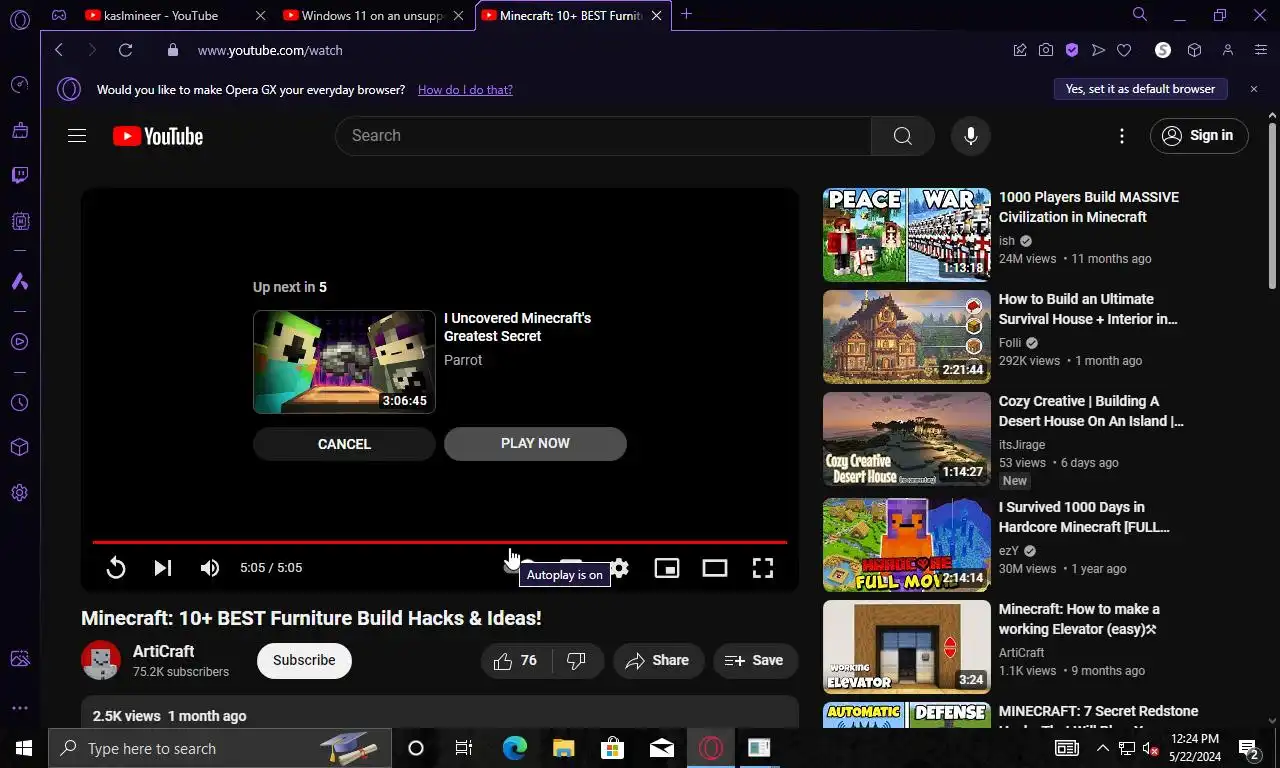Open ArtiCraft channel name link
The height and width of the screenshot is (768, 1280).
click(x=164, y=651)
